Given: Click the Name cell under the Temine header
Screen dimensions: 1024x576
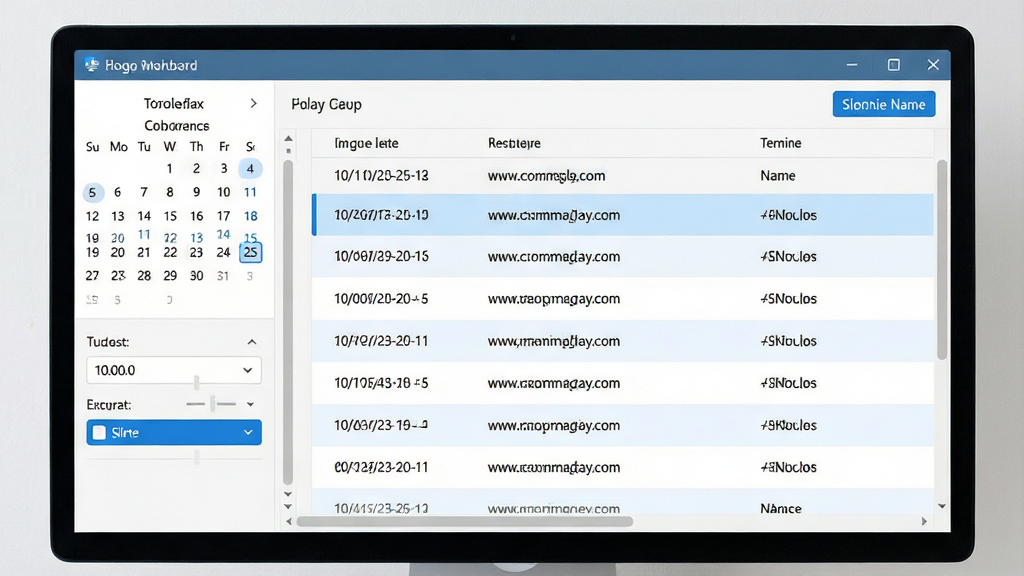Looking at the screenshot, I should click(777, 176).
